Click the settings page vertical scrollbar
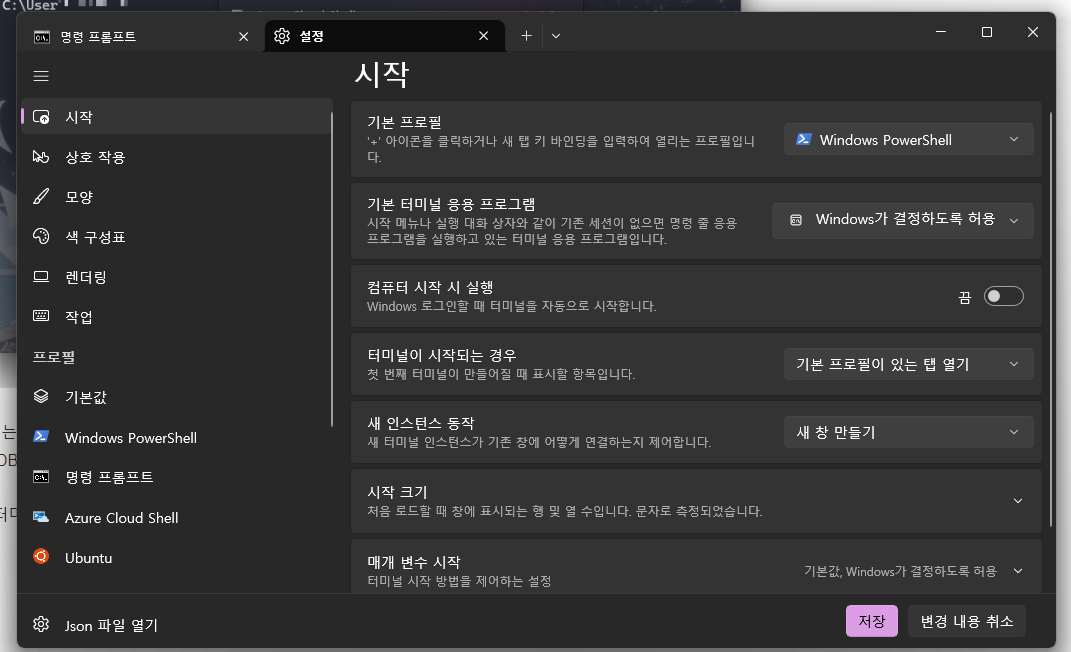This screenshot has width=1071, height=652. tap(1051, 320)
